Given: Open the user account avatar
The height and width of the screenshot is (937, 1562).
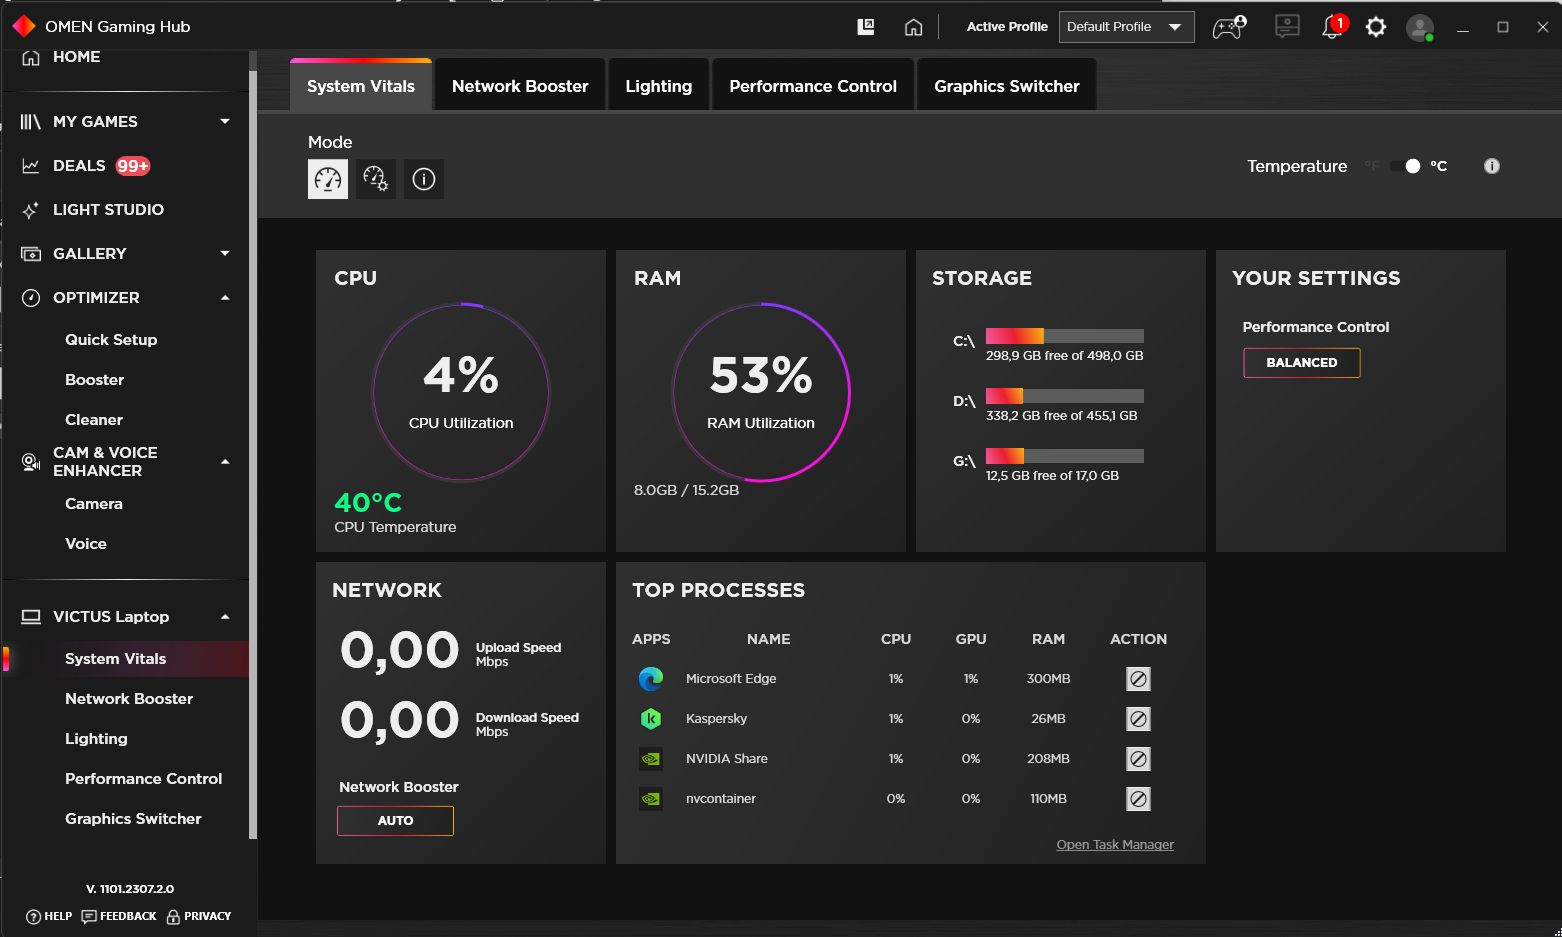Looking at the screenshot, I should [1420, 27].
